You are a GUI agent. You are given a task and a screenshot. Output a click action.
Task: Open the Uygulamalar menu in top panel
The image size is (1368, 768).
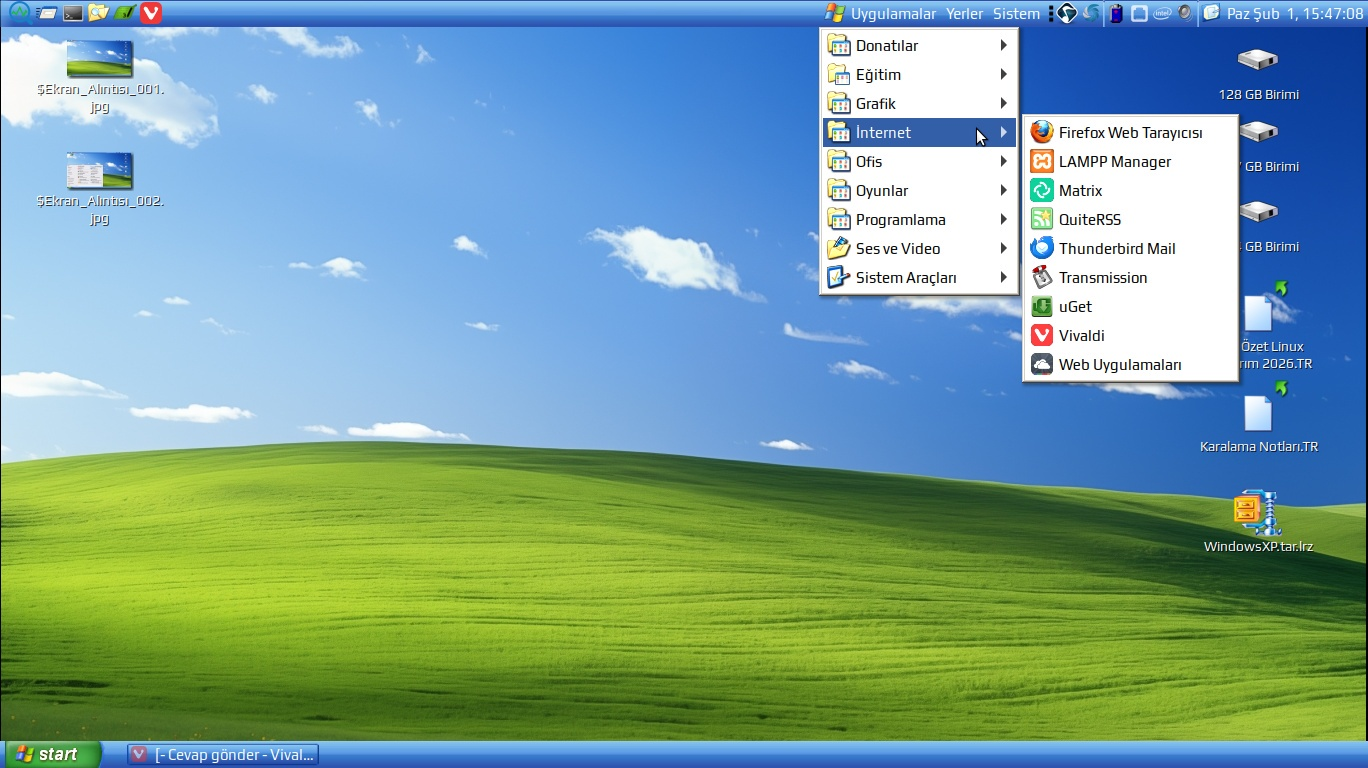881,13
